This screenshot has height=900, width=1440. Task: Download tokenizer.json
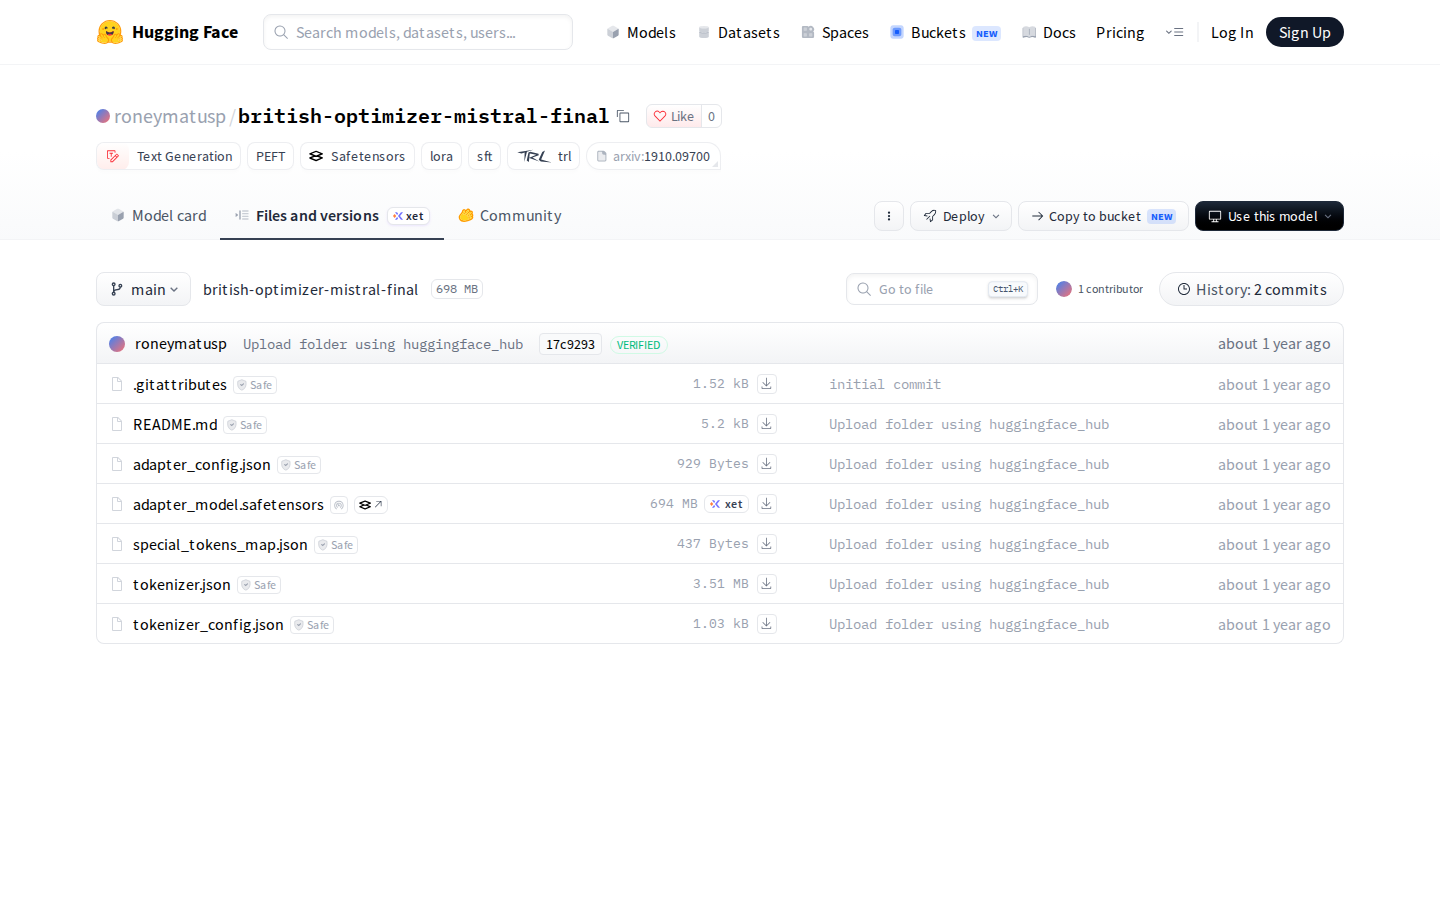coord(766,584)
